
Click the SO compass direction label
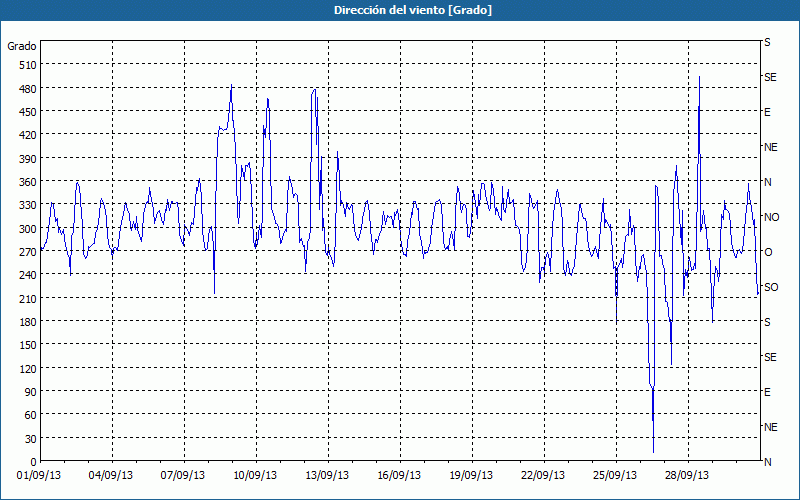click(x=771, y=287)
